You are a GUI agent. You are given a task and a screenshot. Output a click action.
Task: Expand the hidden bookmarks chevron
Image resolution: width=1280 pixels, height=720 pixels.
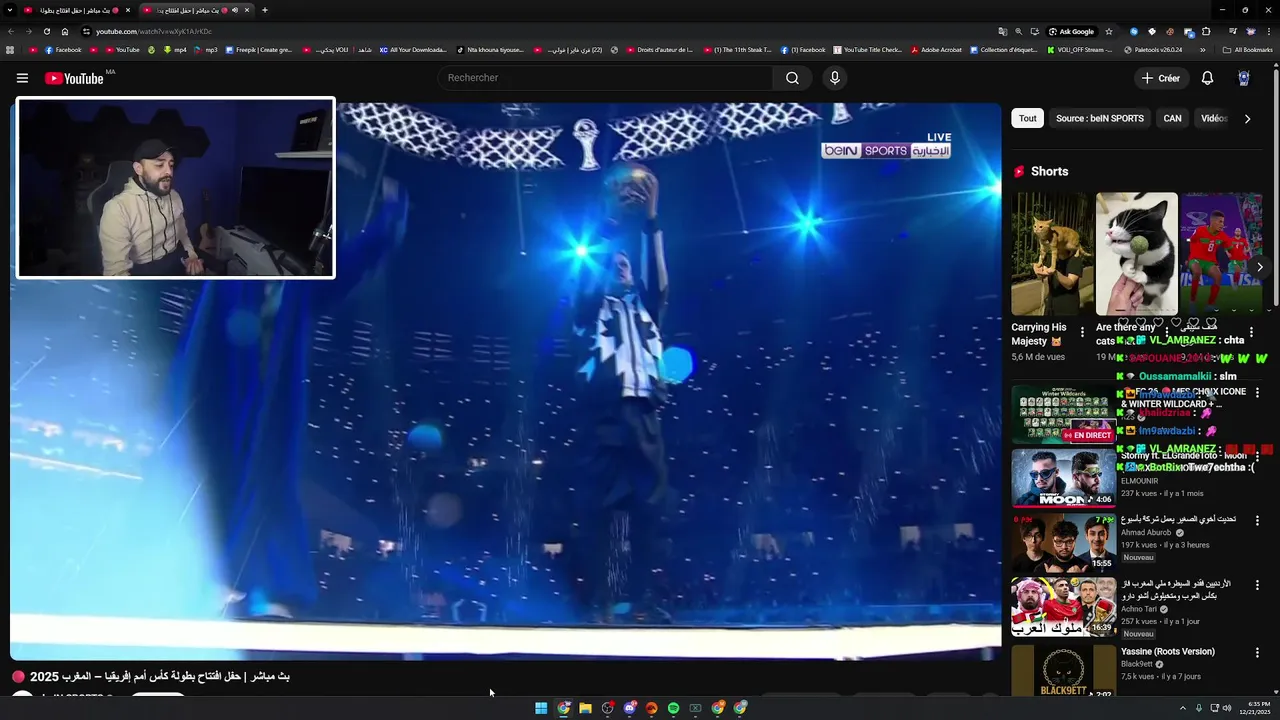1202,49
